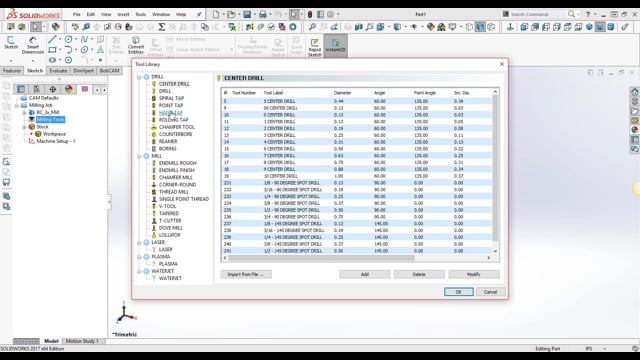This screenshot has width=640, height=360.
Task: Click the Add button in Tool Library
Action: coord(364,274)
